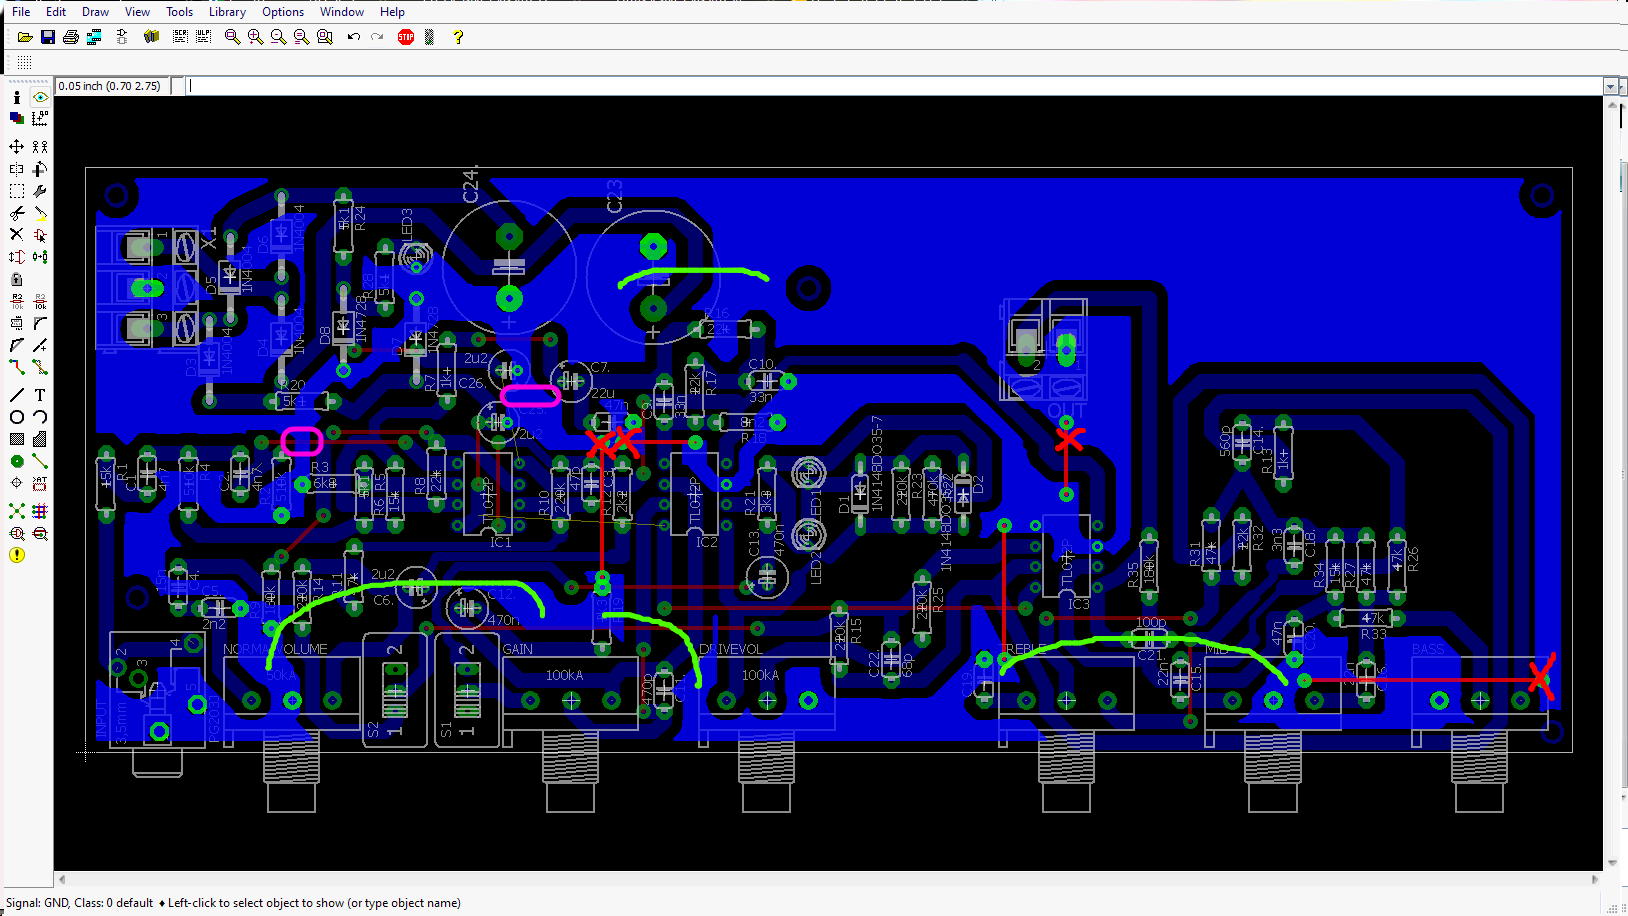The image size is (1628, 916).
Task: Select the Delete tool
Action: pyautogui.click(x=17, y=234)
